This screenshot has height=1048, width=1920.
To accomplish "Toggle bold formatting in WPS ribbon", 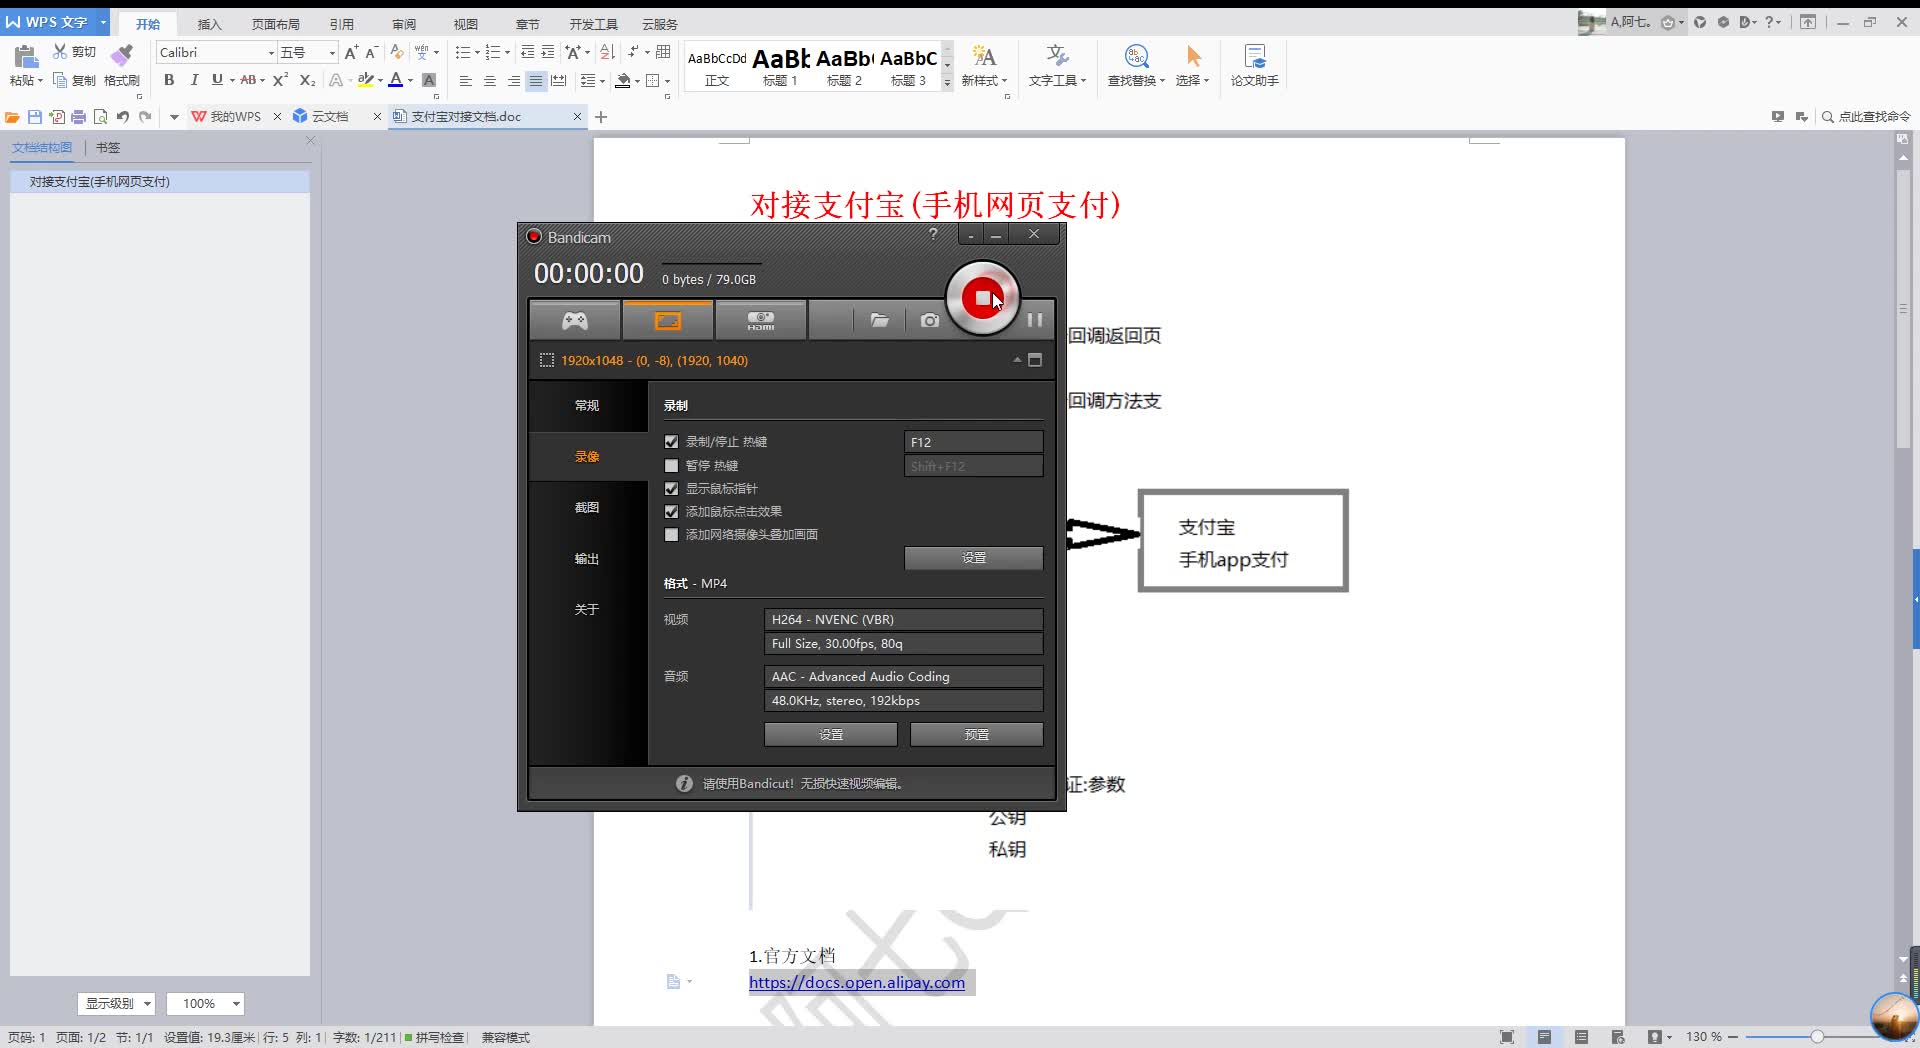I will [169, 80].
